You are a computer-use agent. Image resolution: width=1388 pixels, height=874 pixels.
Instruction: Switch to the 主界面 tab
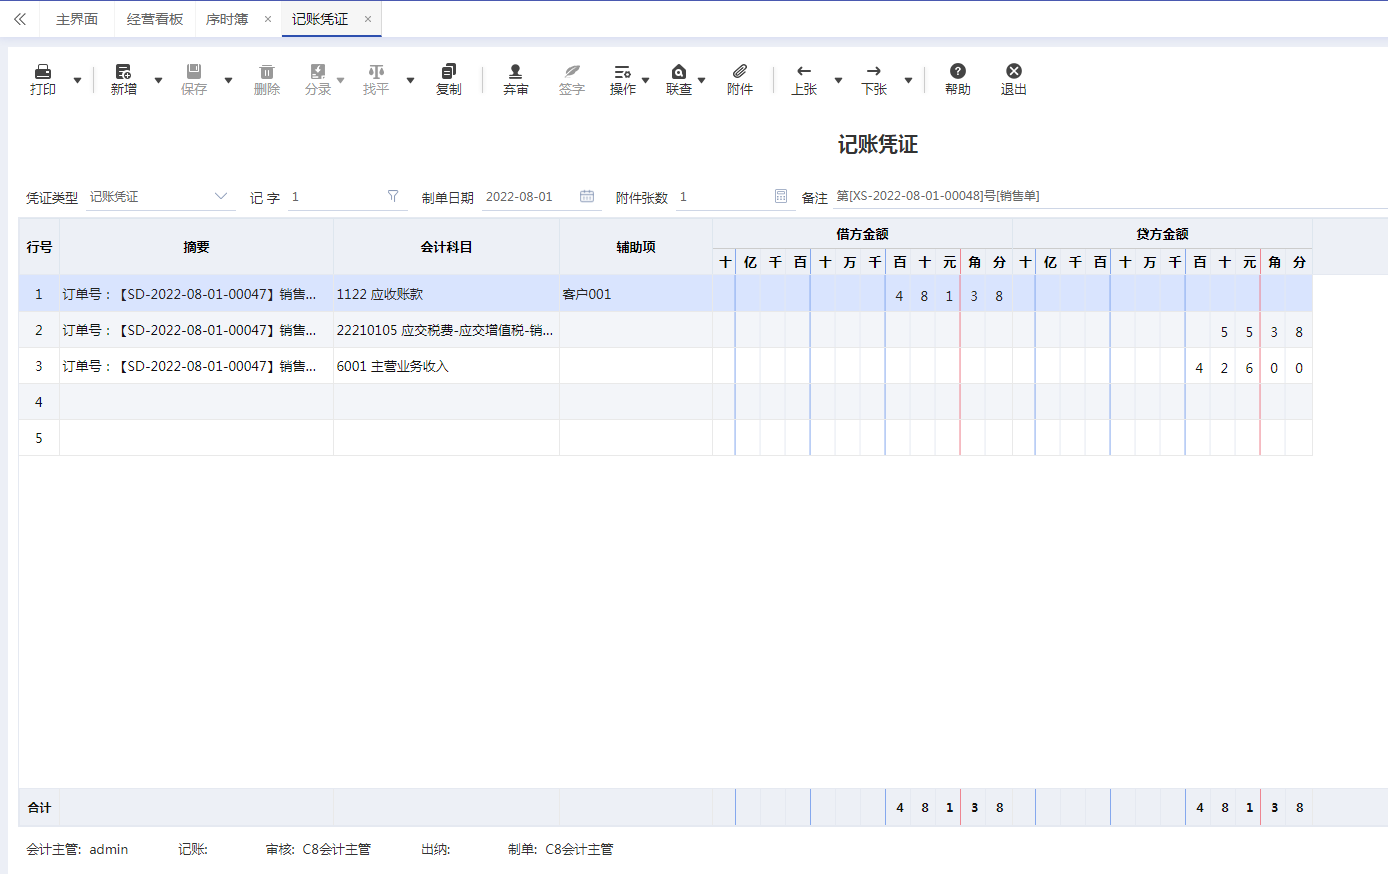click(x=77, y=19)
